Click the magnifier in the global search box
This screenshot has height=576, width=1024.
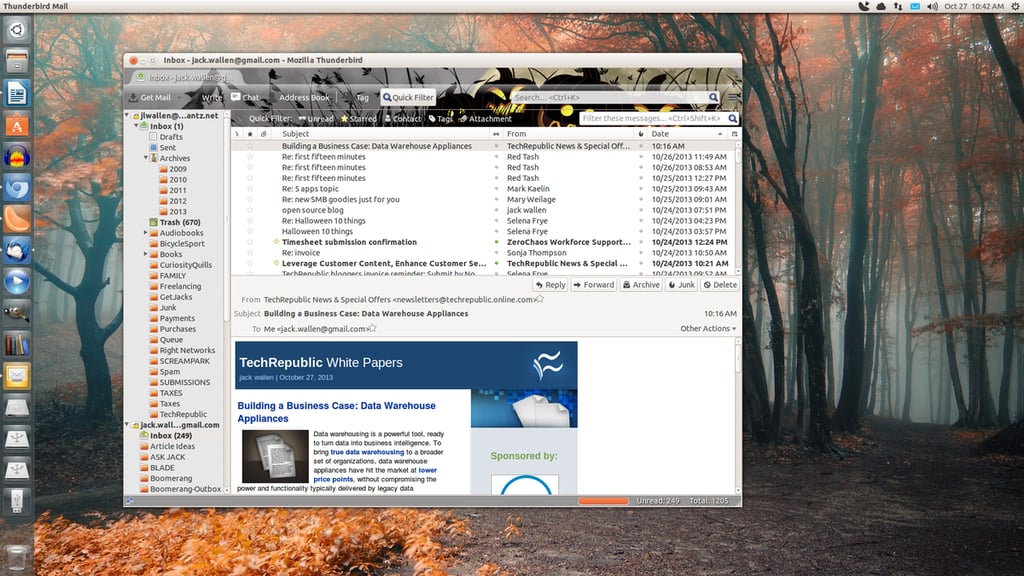coord(713,97)
